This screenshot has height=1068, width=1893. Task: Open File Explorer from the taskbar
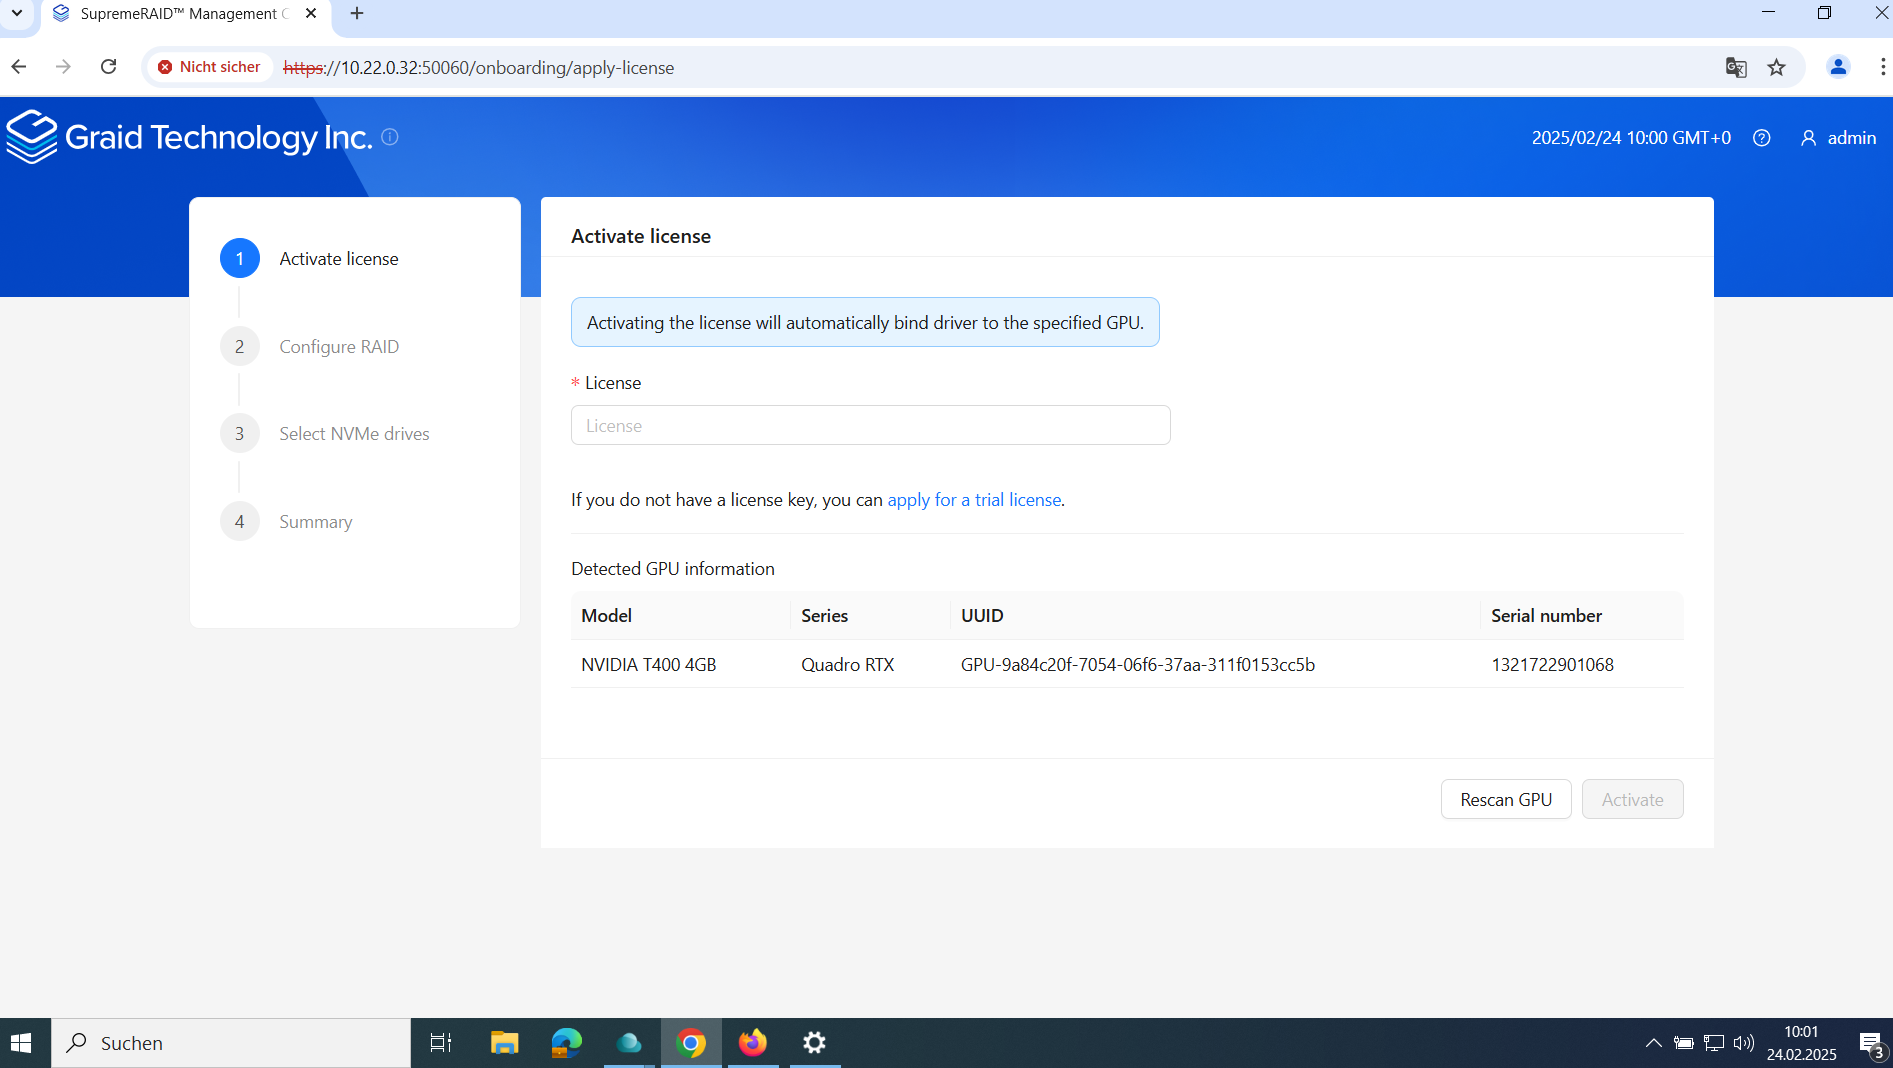pyautogui.click(x=504, y=1043)
